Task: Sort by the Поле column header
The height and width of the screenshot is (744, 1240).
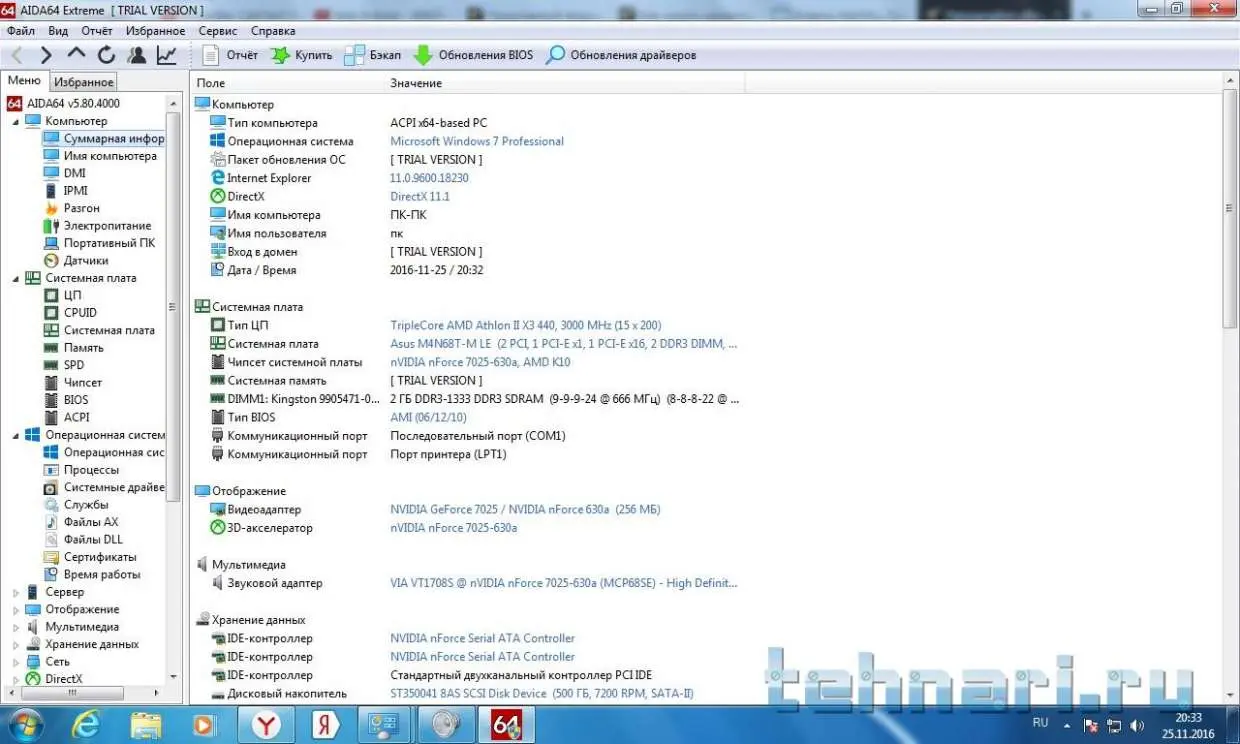Action: [287, 83]
